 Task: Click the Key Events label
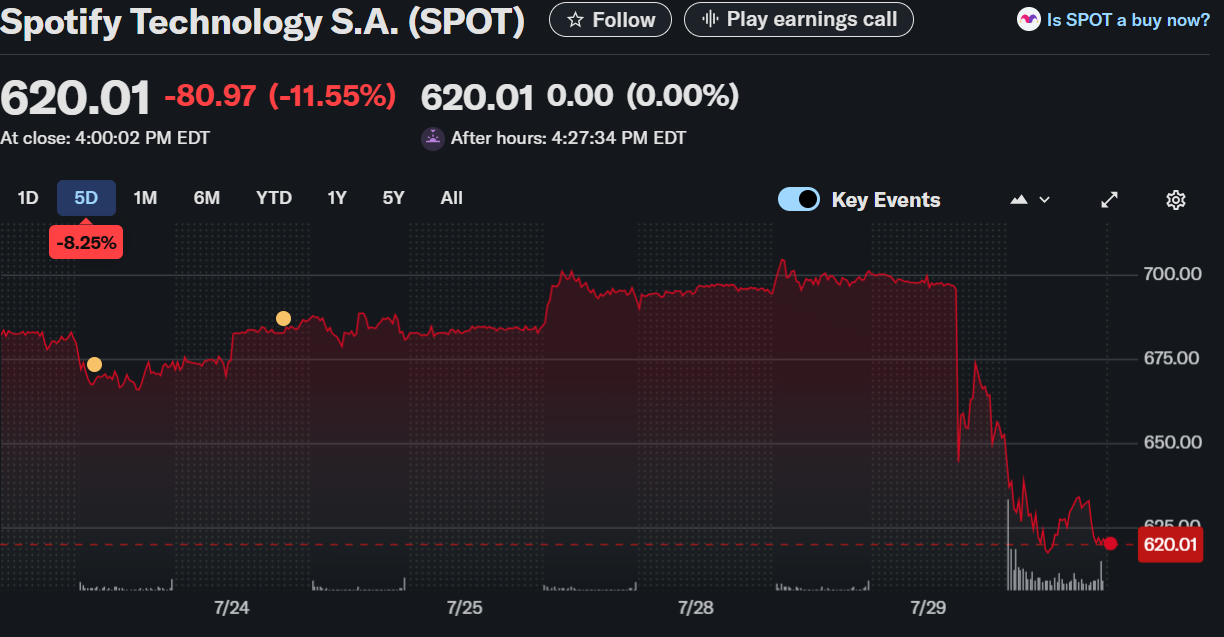point(886,200)
